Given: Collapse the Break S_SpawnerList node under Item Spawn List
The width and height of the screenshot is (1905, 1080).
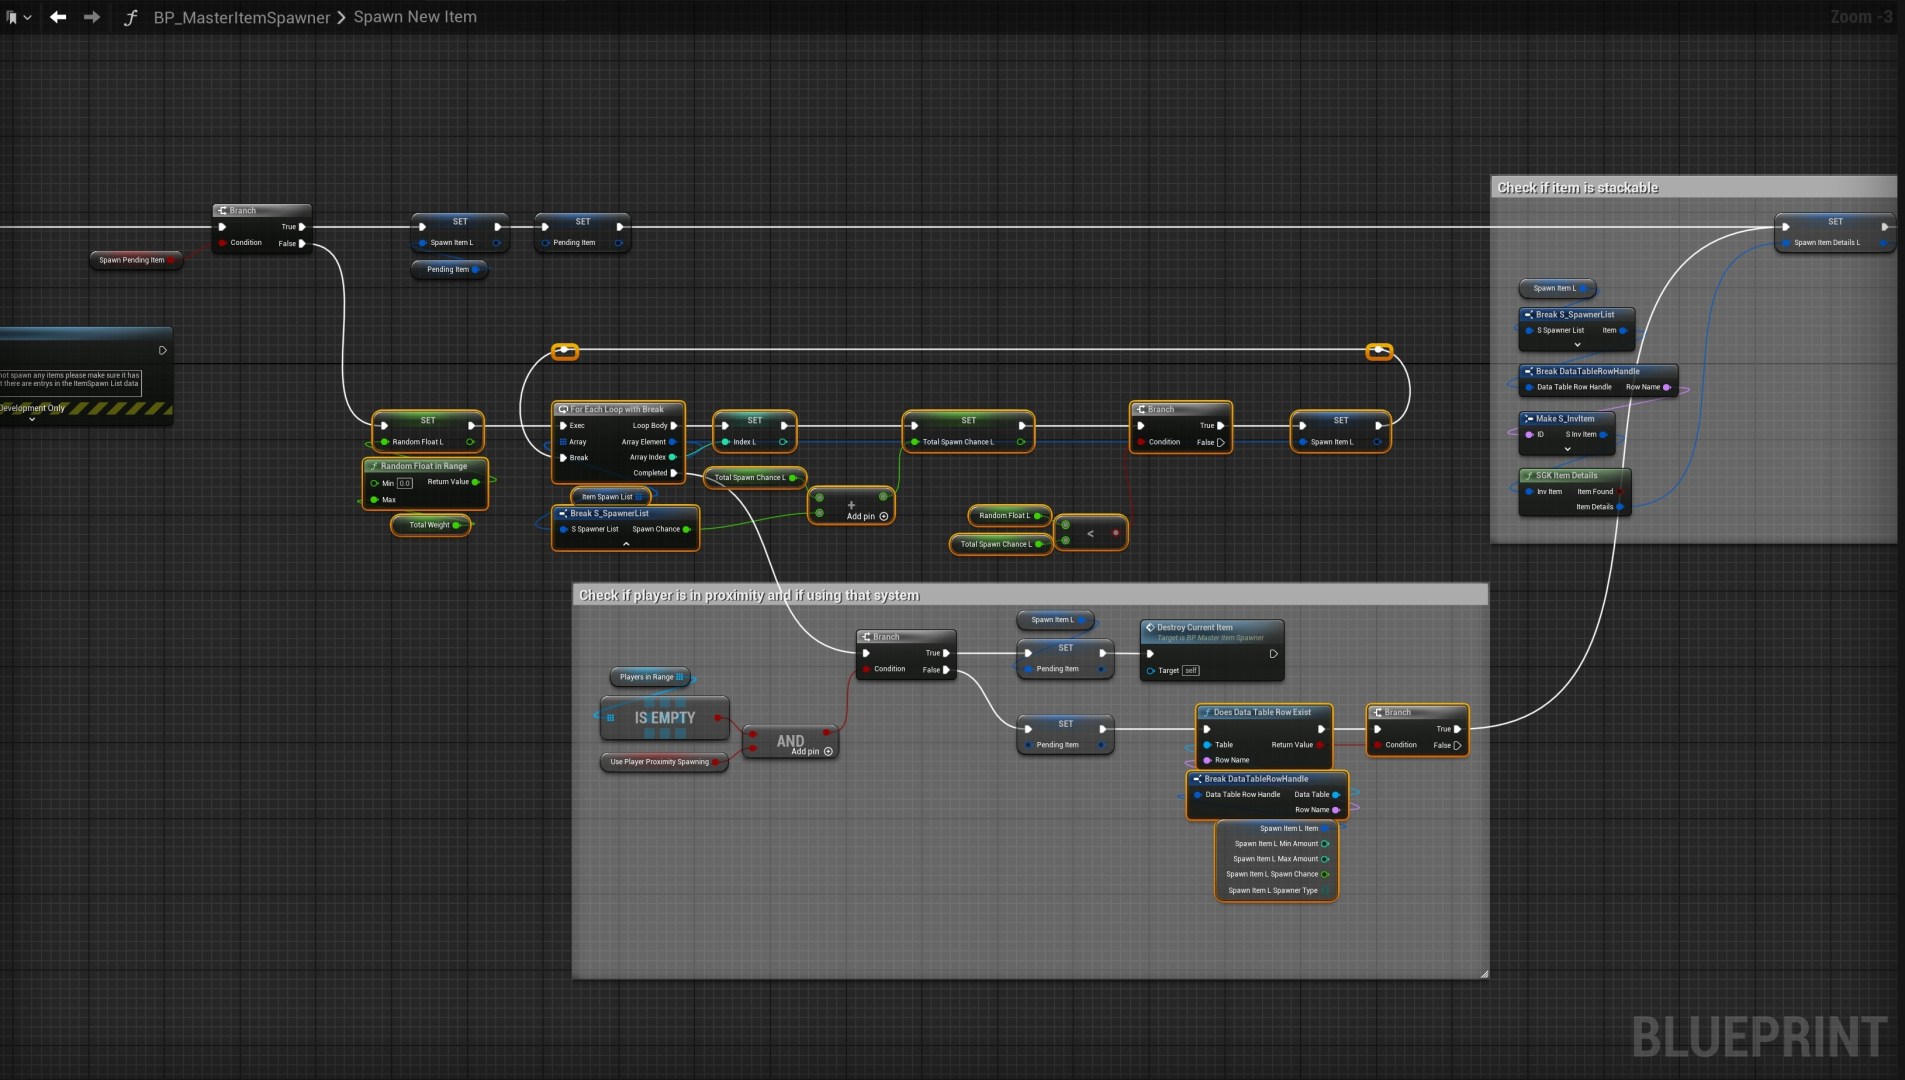Looking at the screenshot, I should [x=626, y=544].
